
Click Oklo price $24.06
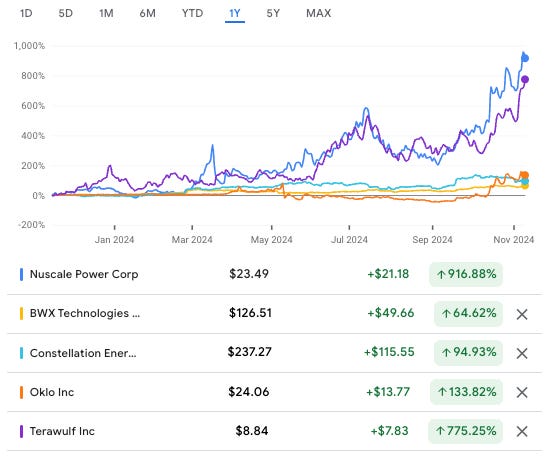[x=249, y=392]
